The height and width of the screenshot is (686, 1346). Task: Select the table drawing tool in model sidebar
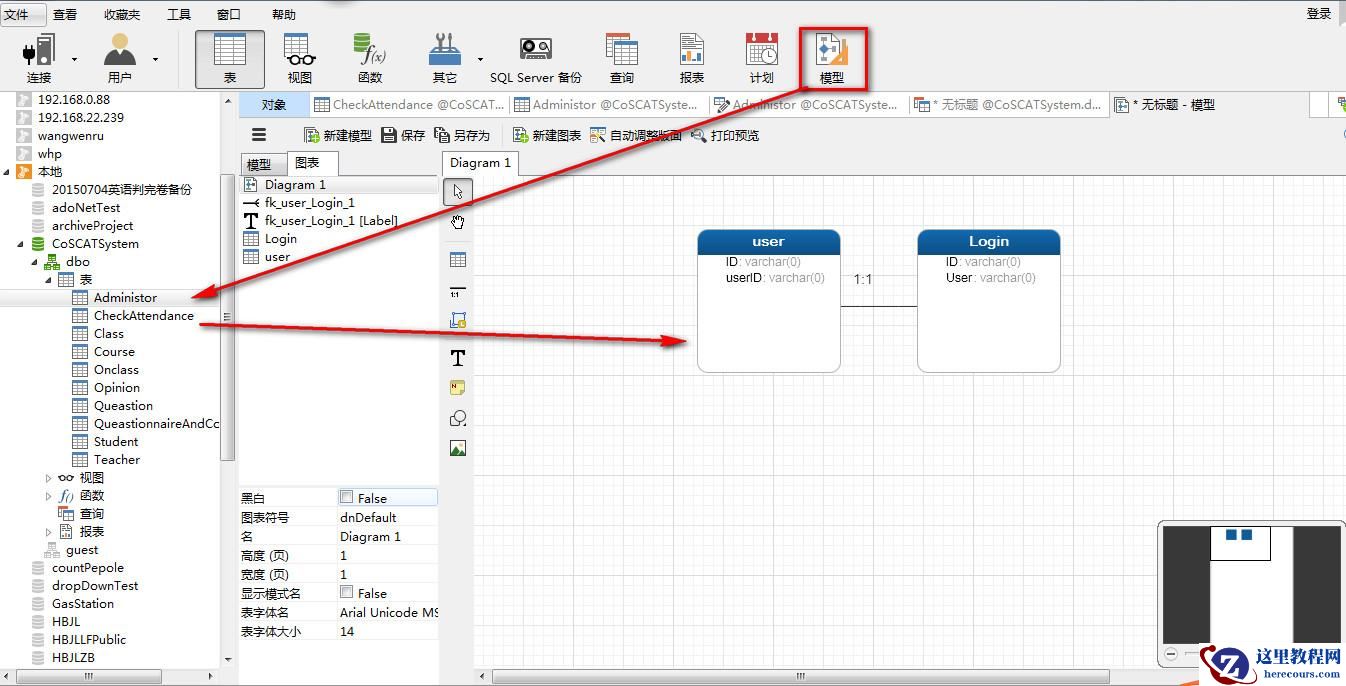457,258
